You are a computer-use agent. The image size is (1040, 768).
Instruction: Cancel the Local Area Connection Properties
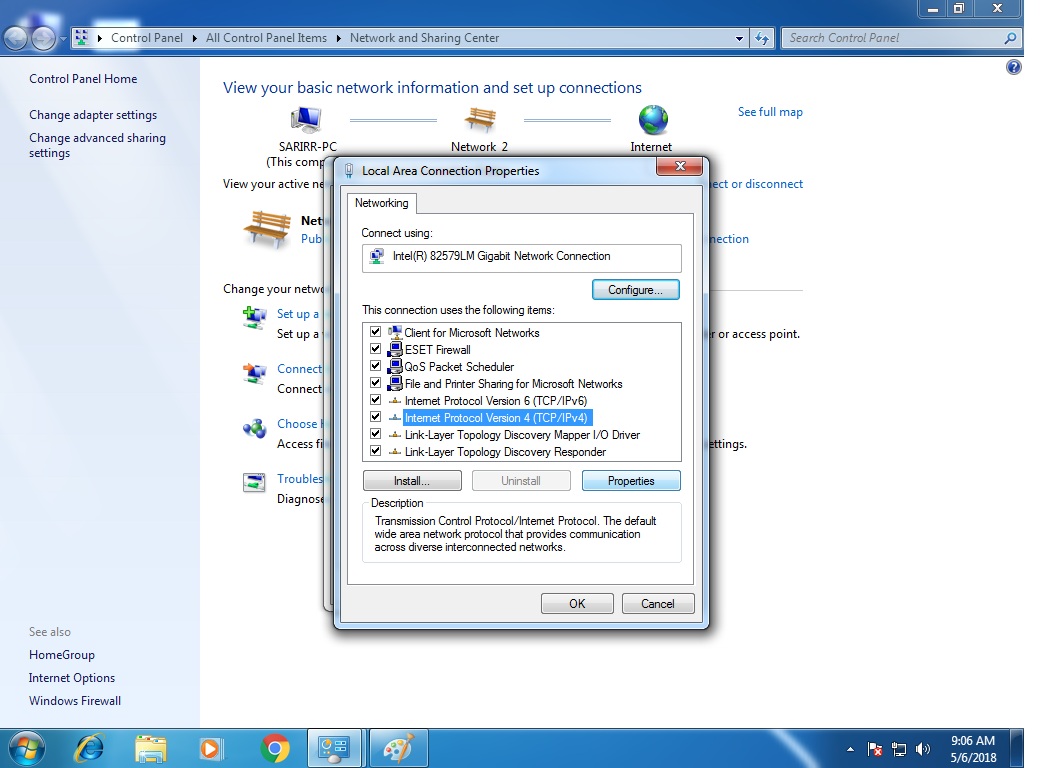pos(658,604)
